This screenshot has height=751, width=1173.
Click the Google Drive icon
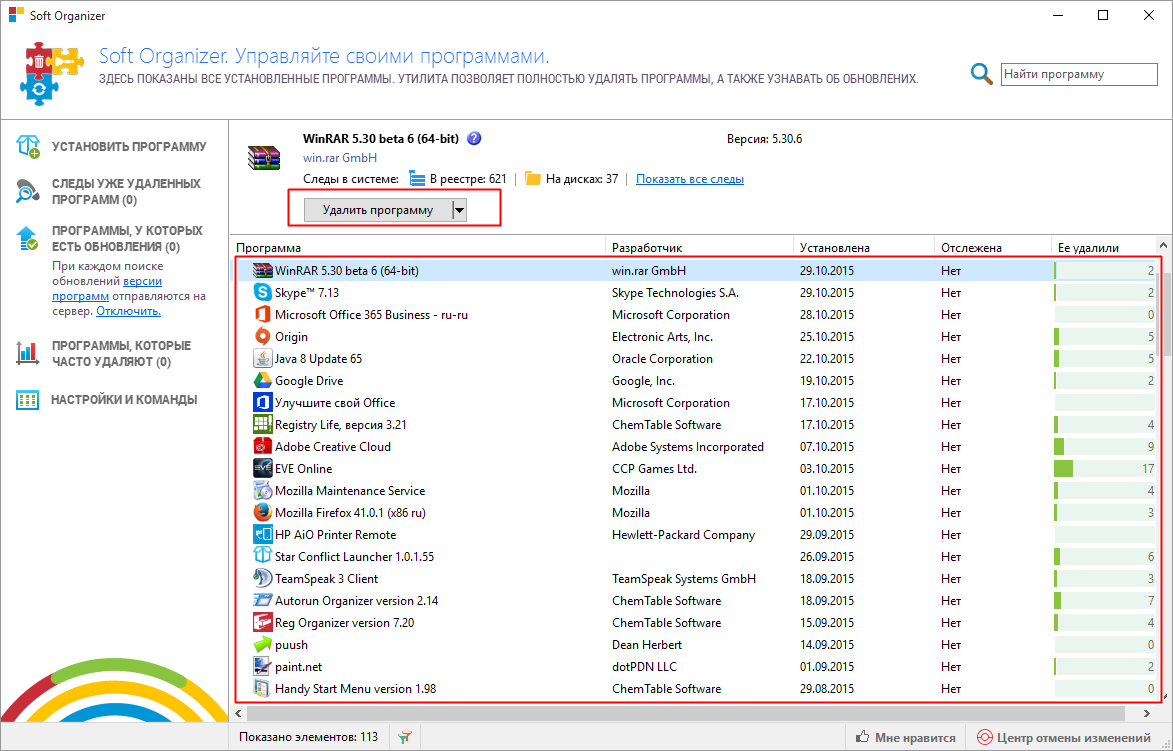(262, 381)
